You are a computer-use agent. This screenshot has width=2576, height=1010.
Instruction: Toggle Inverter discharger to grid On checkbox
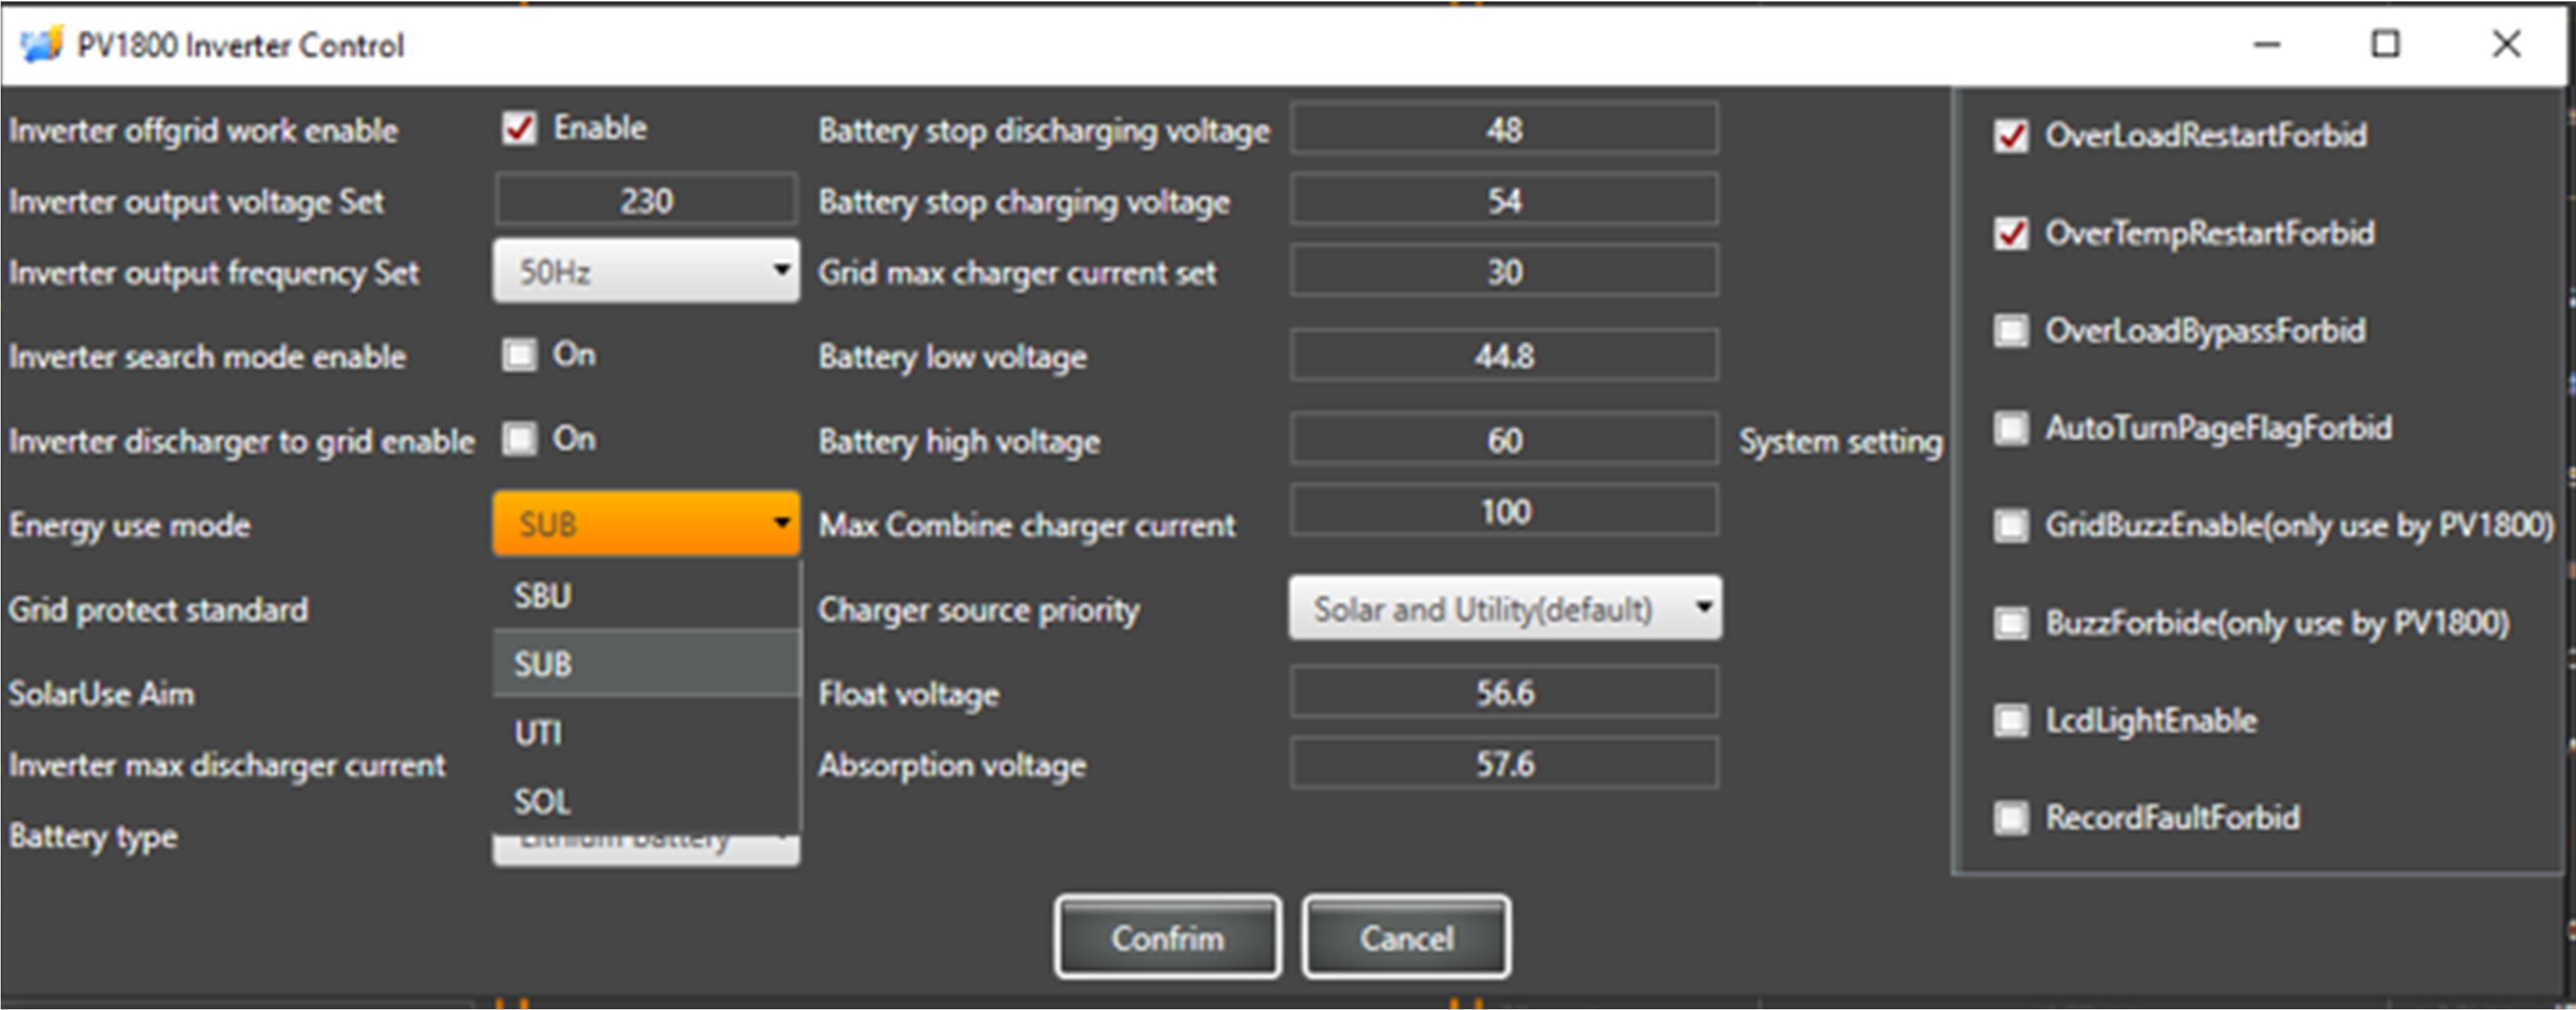520,438
